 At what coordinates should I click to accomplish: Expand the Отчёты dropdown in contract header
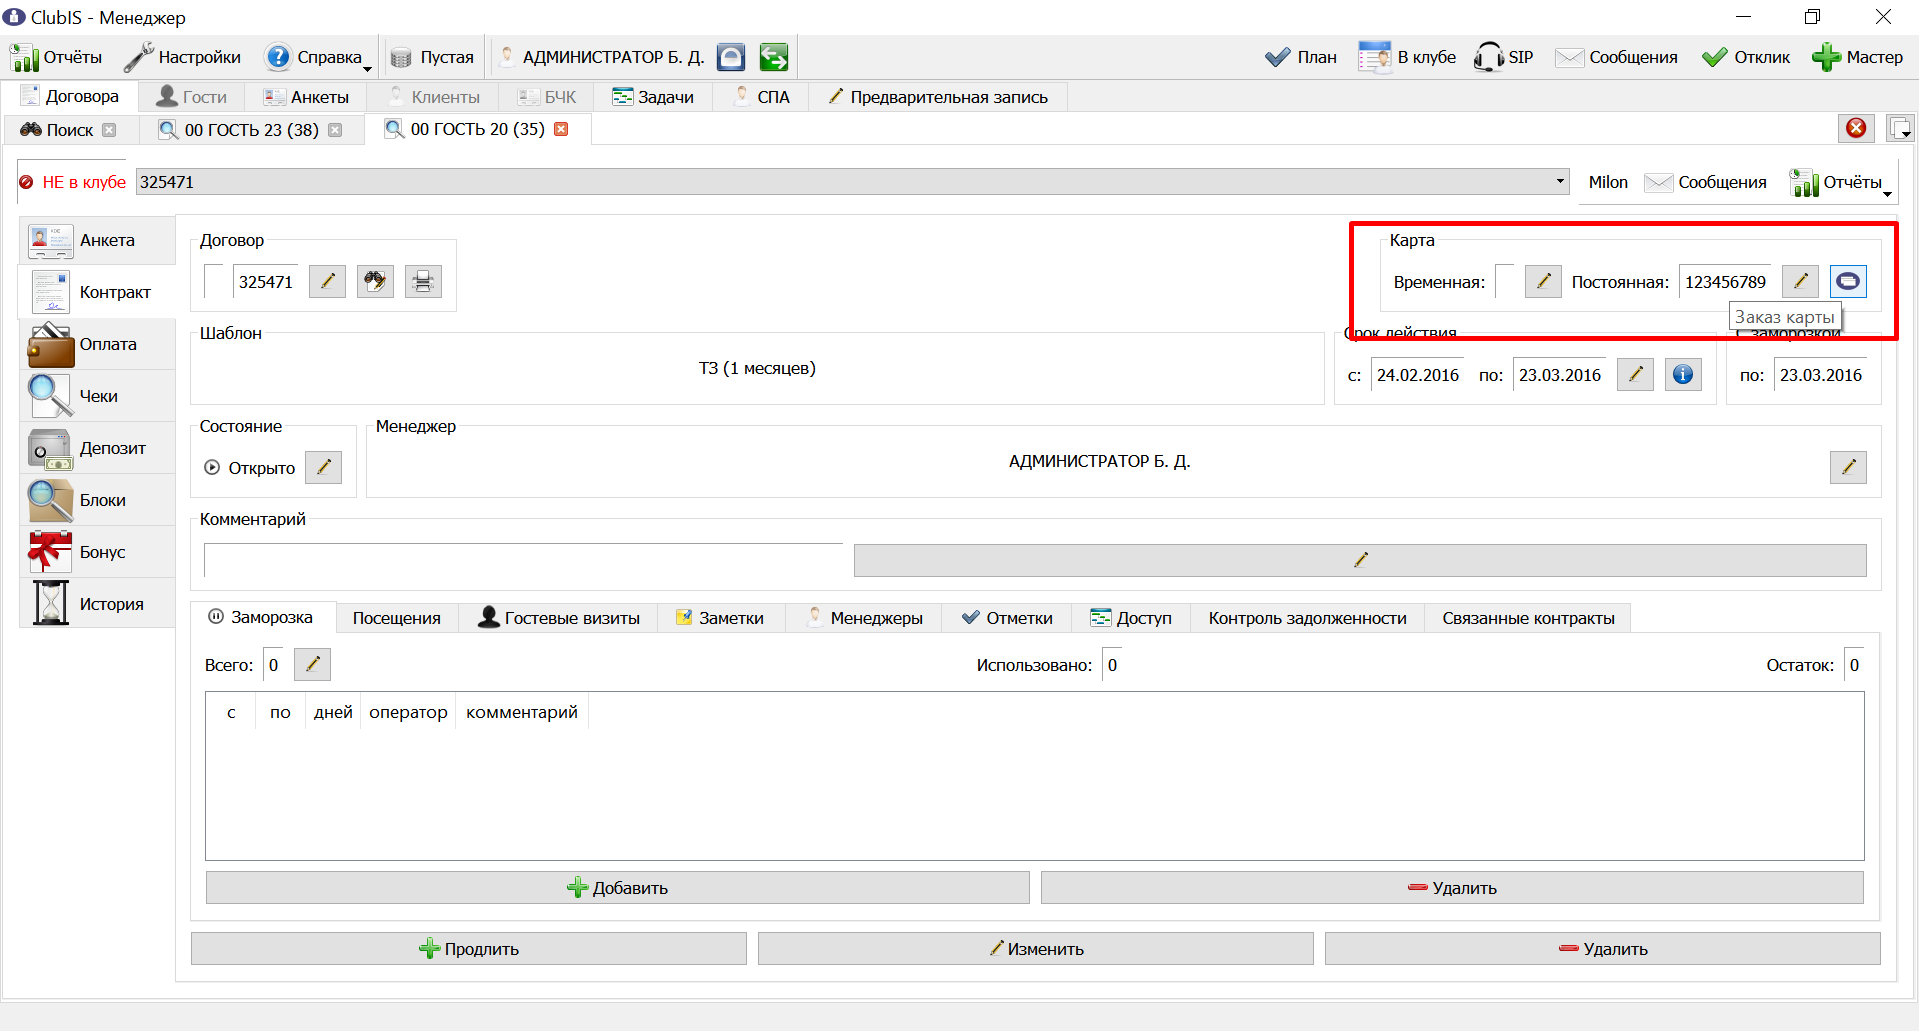click(1841, 182)
